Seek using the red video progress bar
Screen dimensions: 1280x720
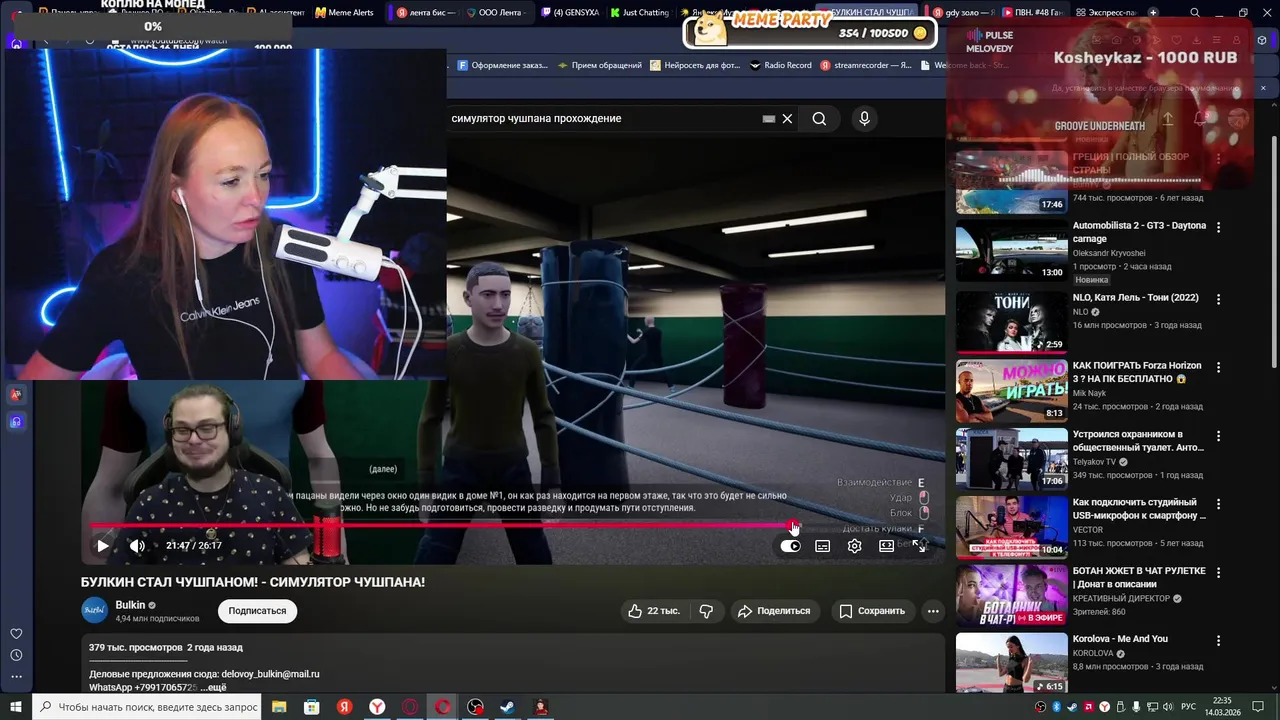click(x=443, y=524)
